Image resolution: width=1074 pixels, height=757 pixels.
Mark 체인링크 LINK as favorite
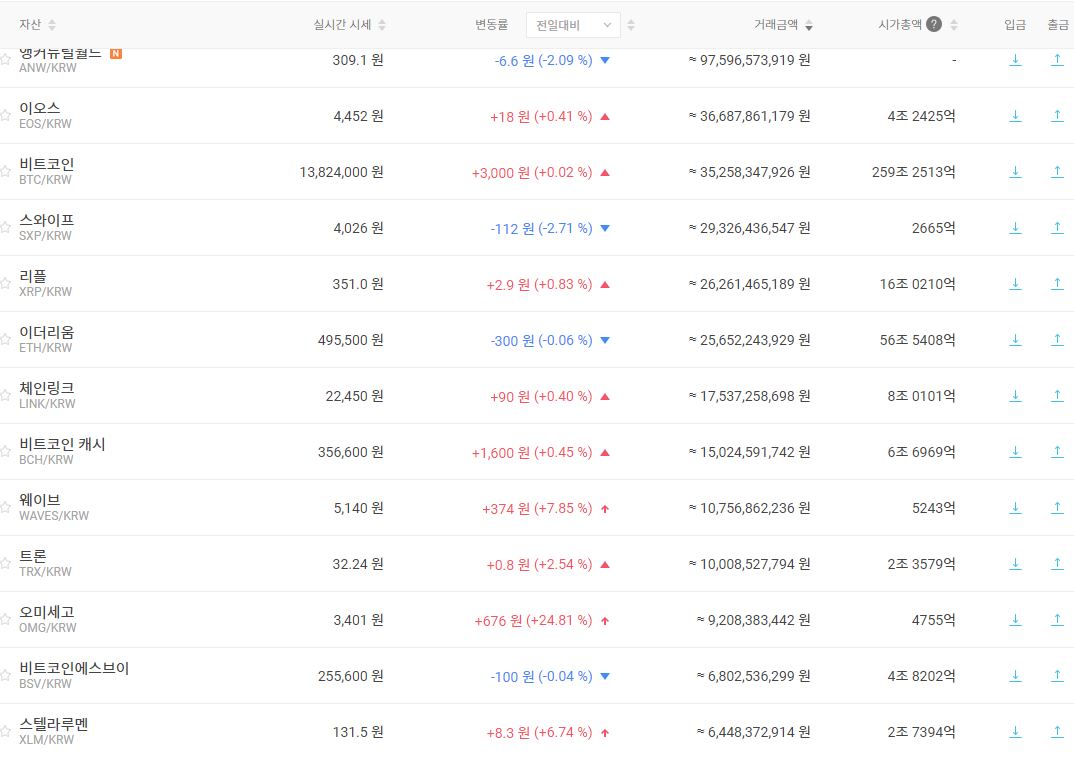pyautogui.click(x=5, y=396)
